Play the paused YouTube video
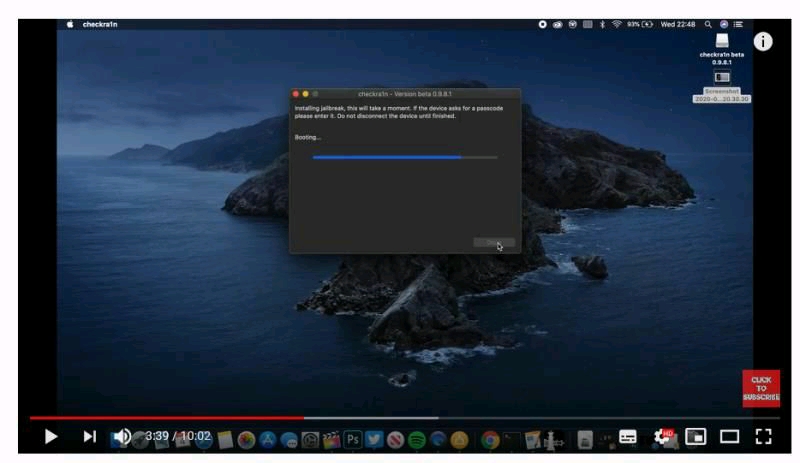The image size is (800, 463). 51,436
